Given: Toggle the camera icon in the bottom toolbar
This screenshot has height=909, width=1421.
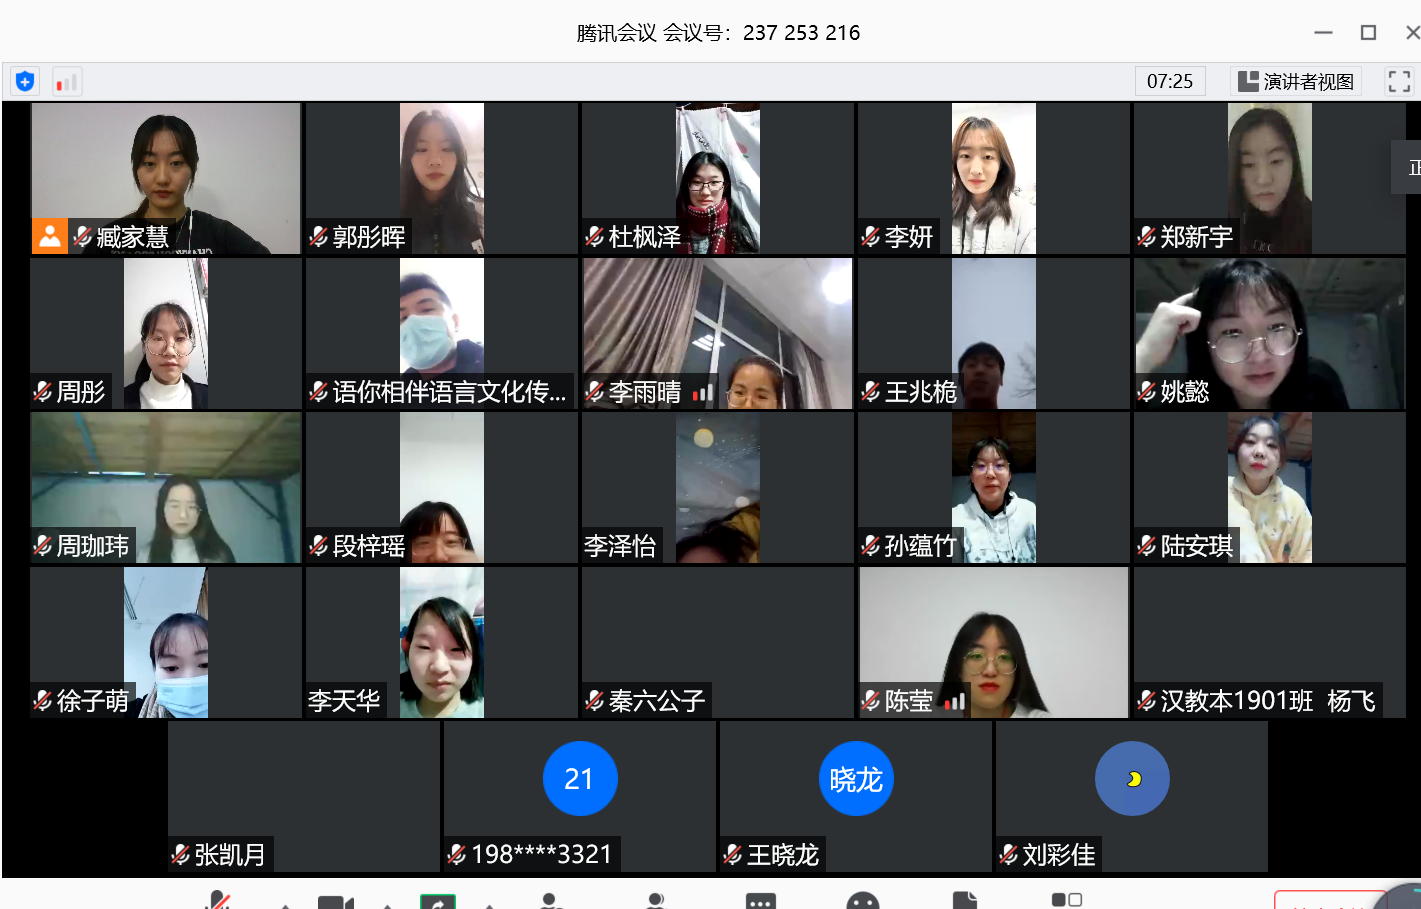Looking at the screenshot, I should [x=336, y=902].
